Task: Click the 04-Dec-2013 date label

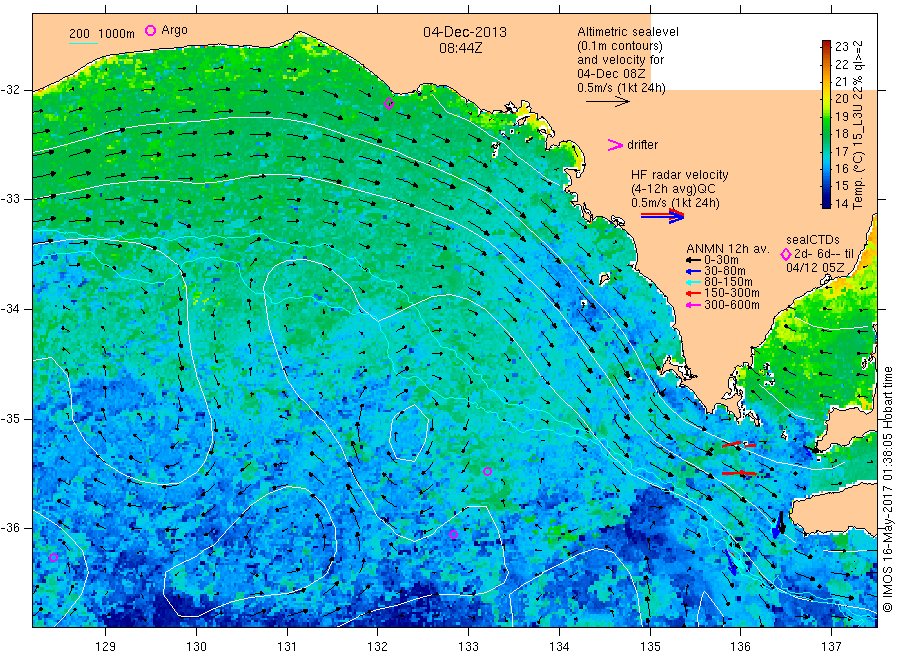Action: click(465, 32)
